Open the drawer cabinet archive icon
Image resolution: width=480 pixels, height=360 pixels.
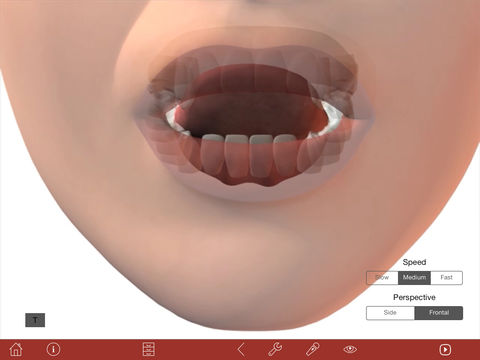click(x=149, y=349)
